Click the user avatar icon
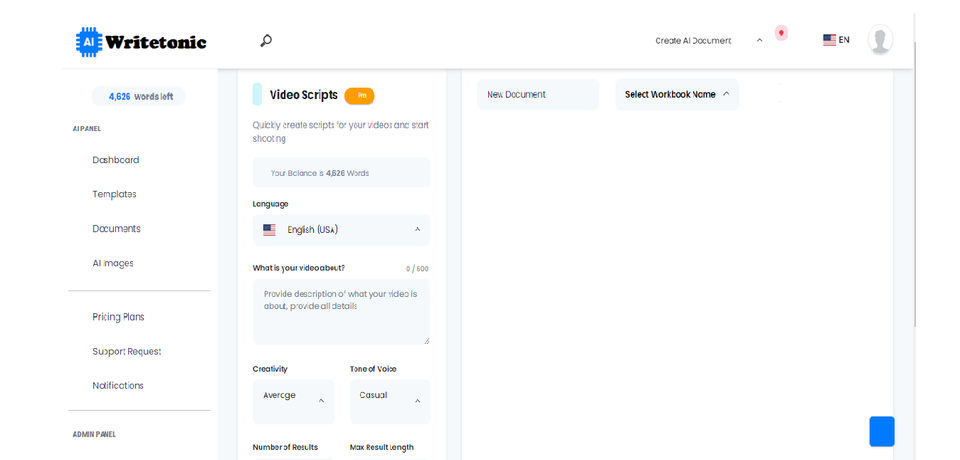The image size is (960, 460). pyautogui.click(x=880, y=40)
